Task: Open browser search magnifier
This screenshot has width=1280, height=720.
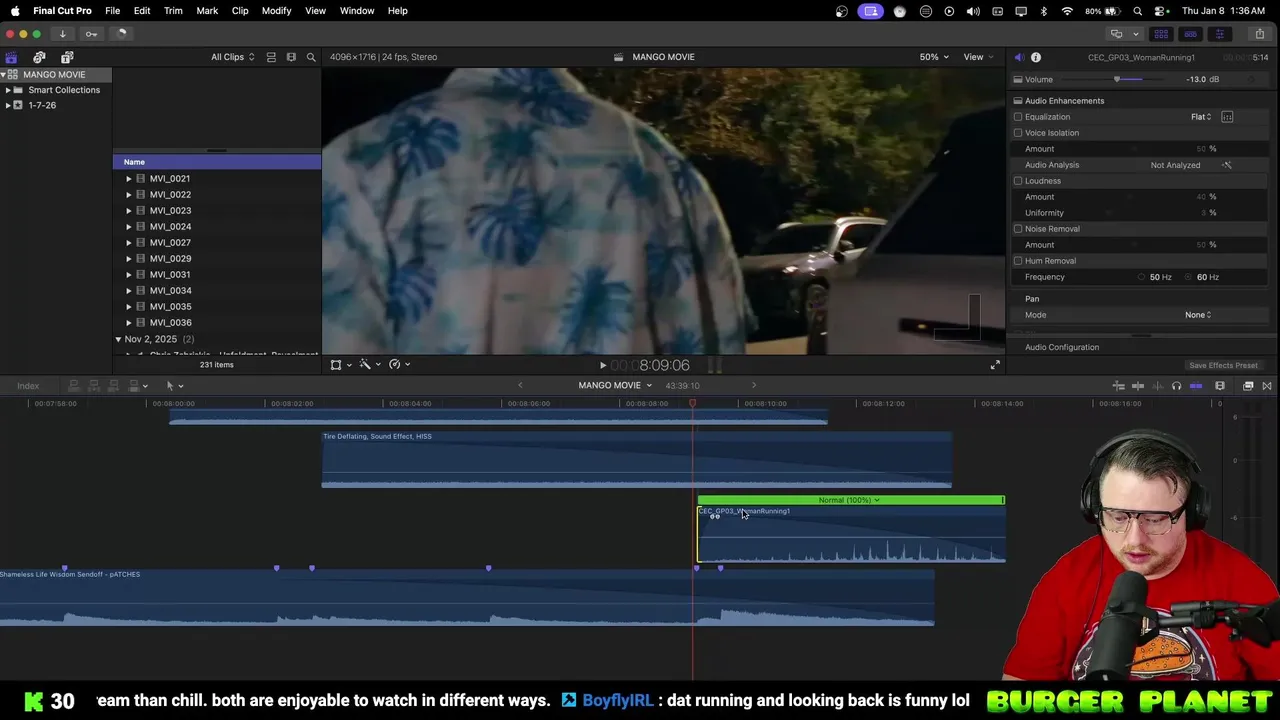Action: [311, 57]
